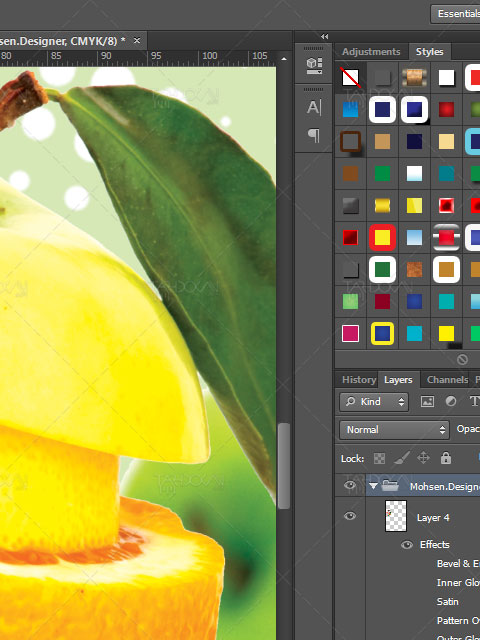Collapse the Mohsen.Designer group triangle

[x=372, y=486]
